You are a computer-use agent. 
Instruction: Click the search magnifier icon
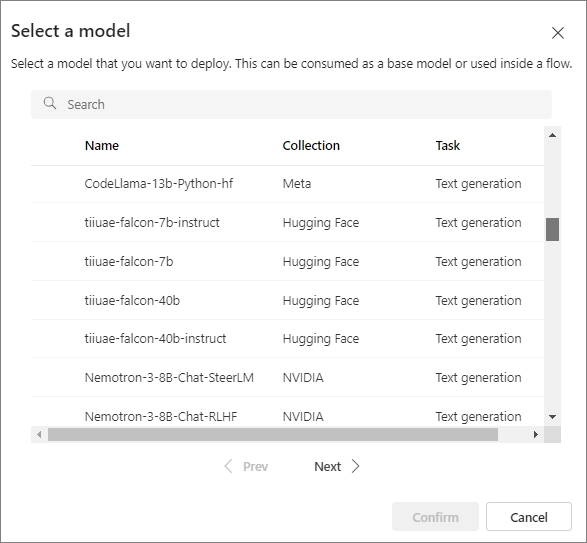click(x=50, y=103)
